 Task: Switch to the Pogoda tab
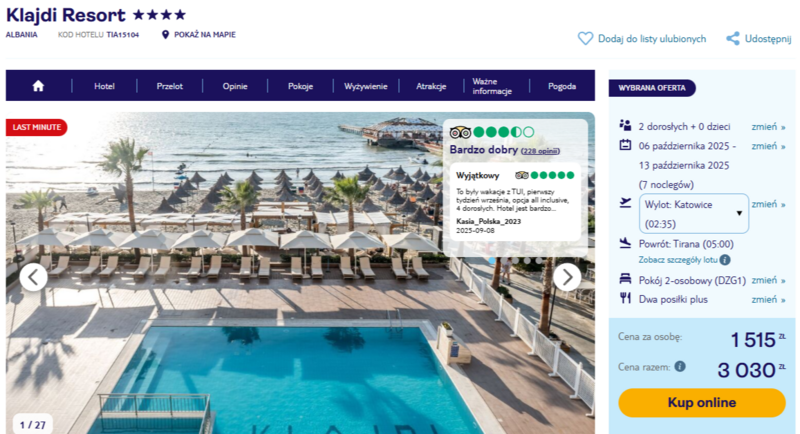pyautogui.click(x=562, y=86)
